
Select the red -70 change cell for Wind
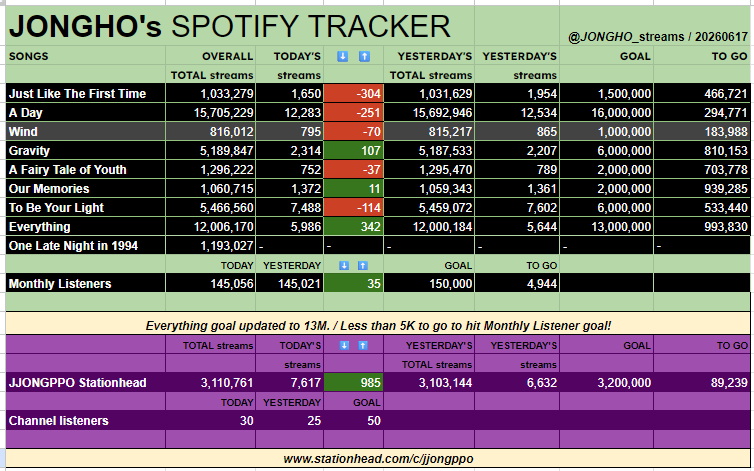click(353, 131)
